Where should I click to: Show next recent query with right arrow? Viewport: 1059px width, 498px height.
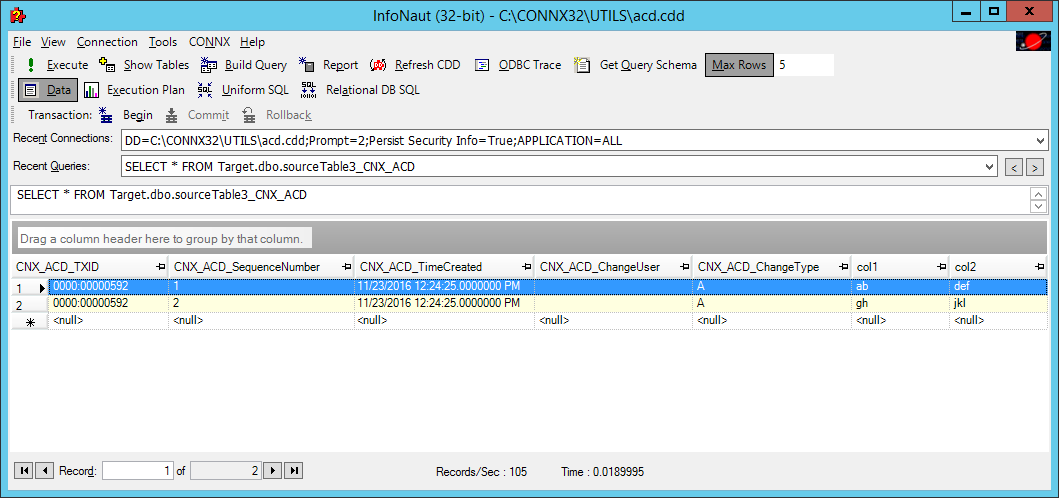(1034, 167)
